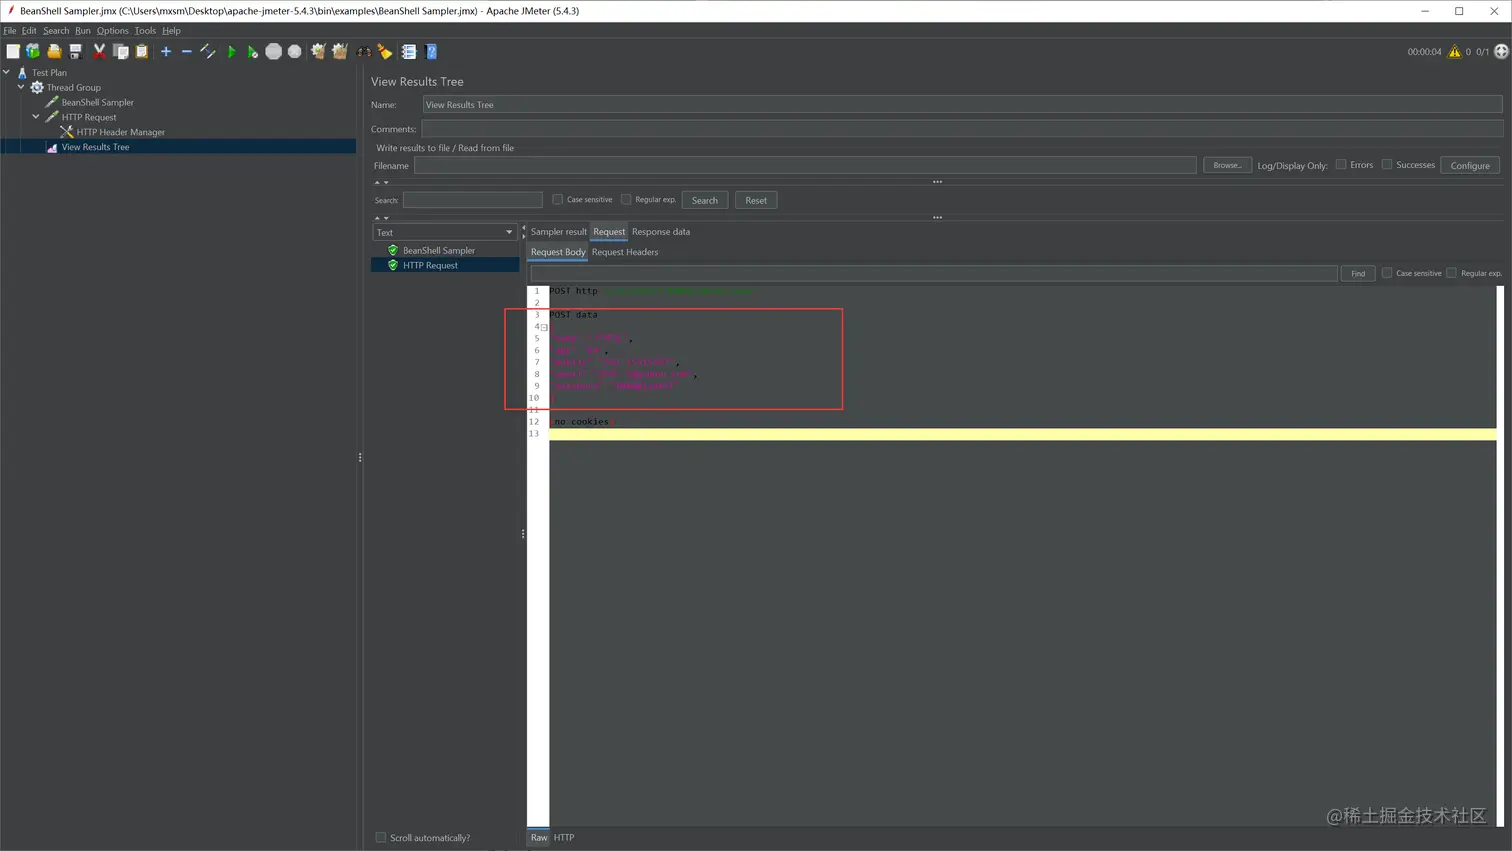Open the Tools menu
Screen dimensions: 1512x851
(x=145, y=31)
